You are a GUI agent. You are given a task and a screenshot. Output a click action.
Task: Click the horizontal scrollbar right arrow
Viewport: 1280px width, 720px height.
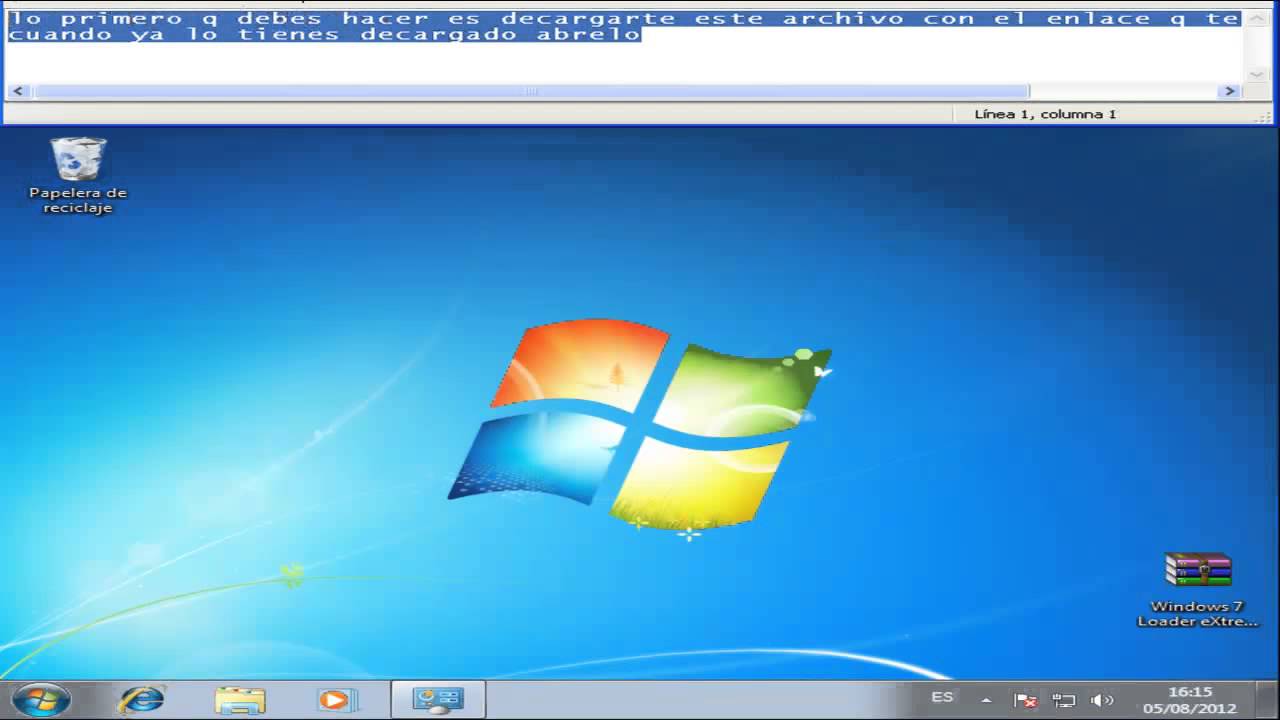1230,91
